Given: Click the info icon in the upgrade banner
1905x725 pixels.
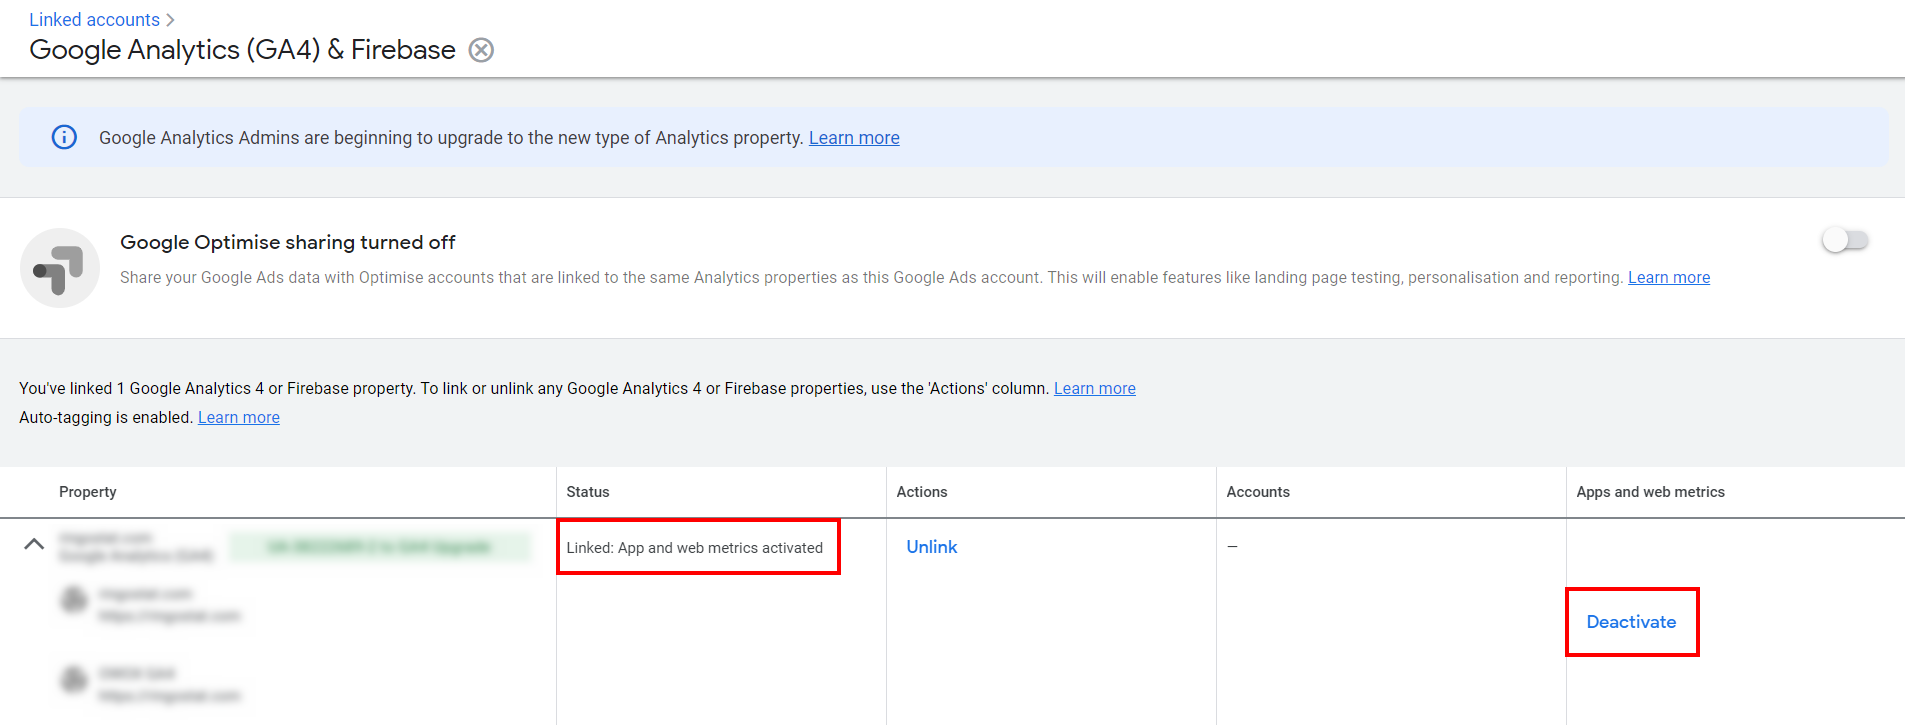Looking at the screenshot, I should tap(64, 137).
